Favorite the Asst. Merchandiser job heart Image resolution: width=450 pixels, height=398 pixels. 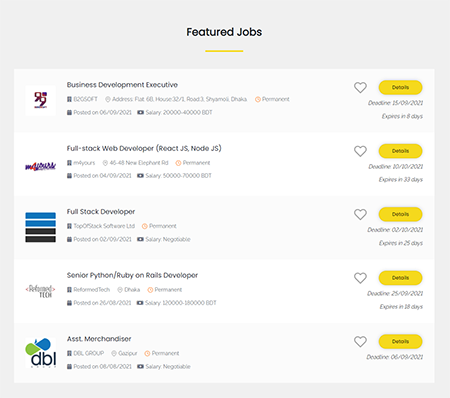point(360,342)
